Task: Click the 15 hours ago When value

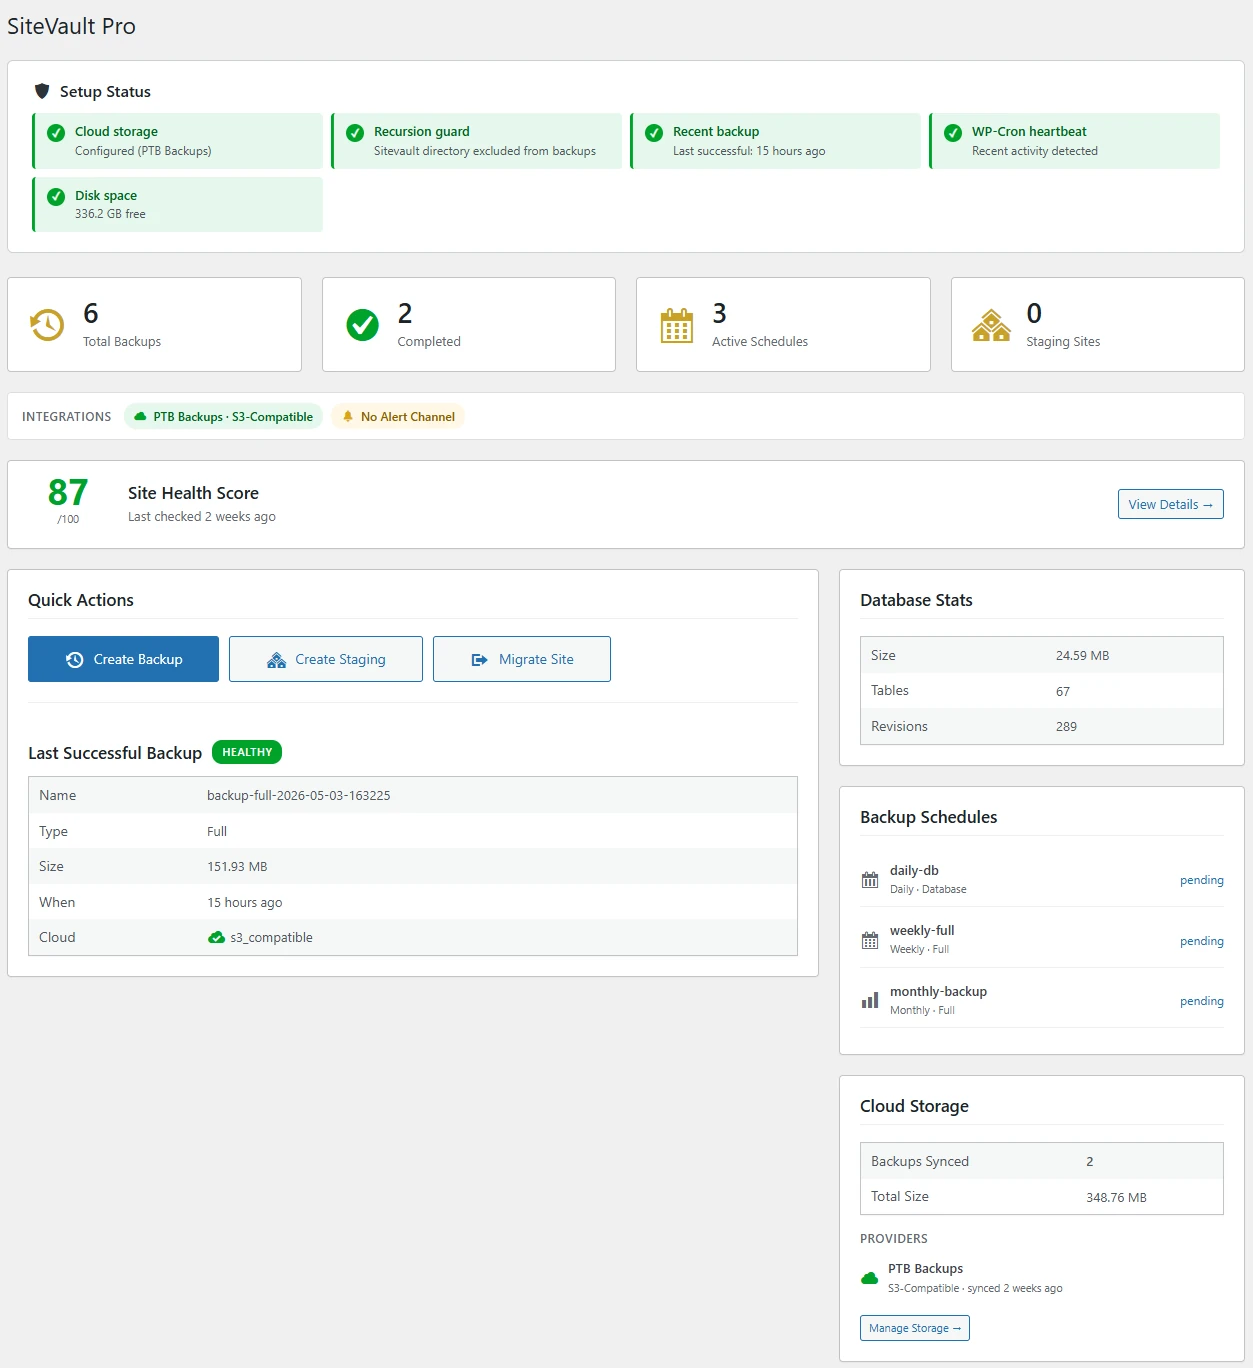Action: (x=244, y=903)
